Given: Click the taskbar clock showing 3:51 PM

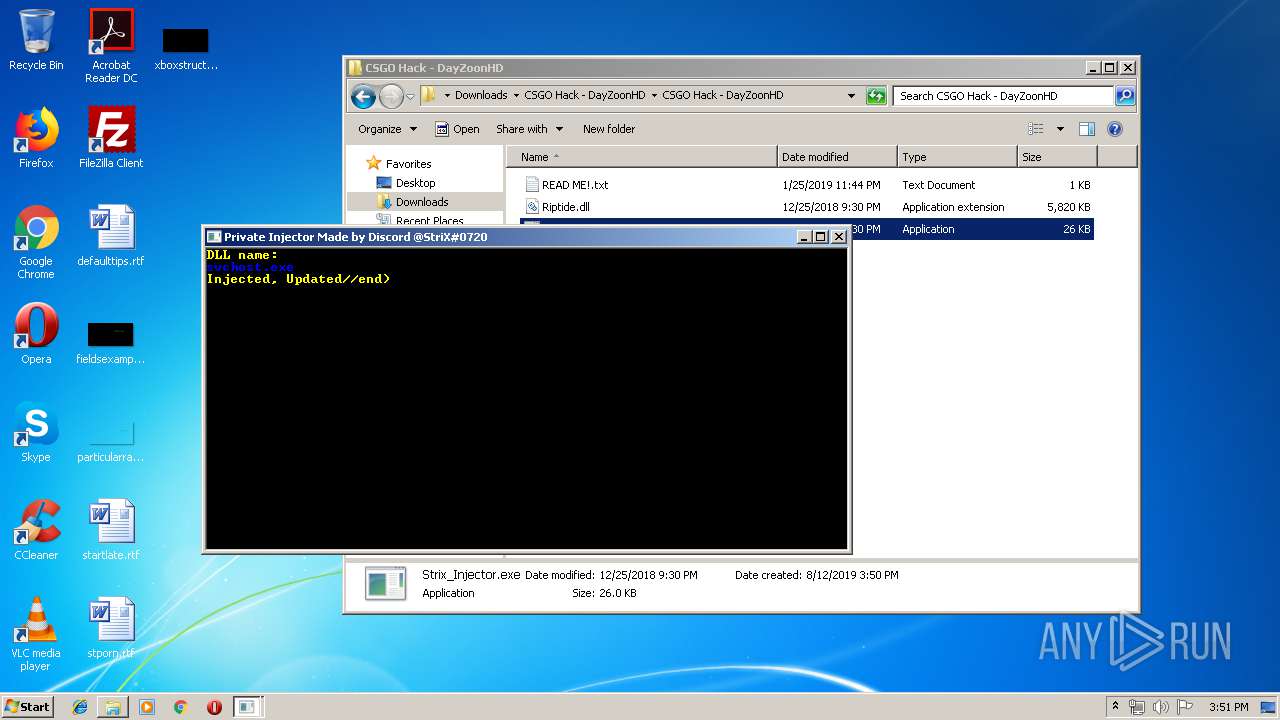Looking at the screenshot, I should click(x=1228, y=707).
